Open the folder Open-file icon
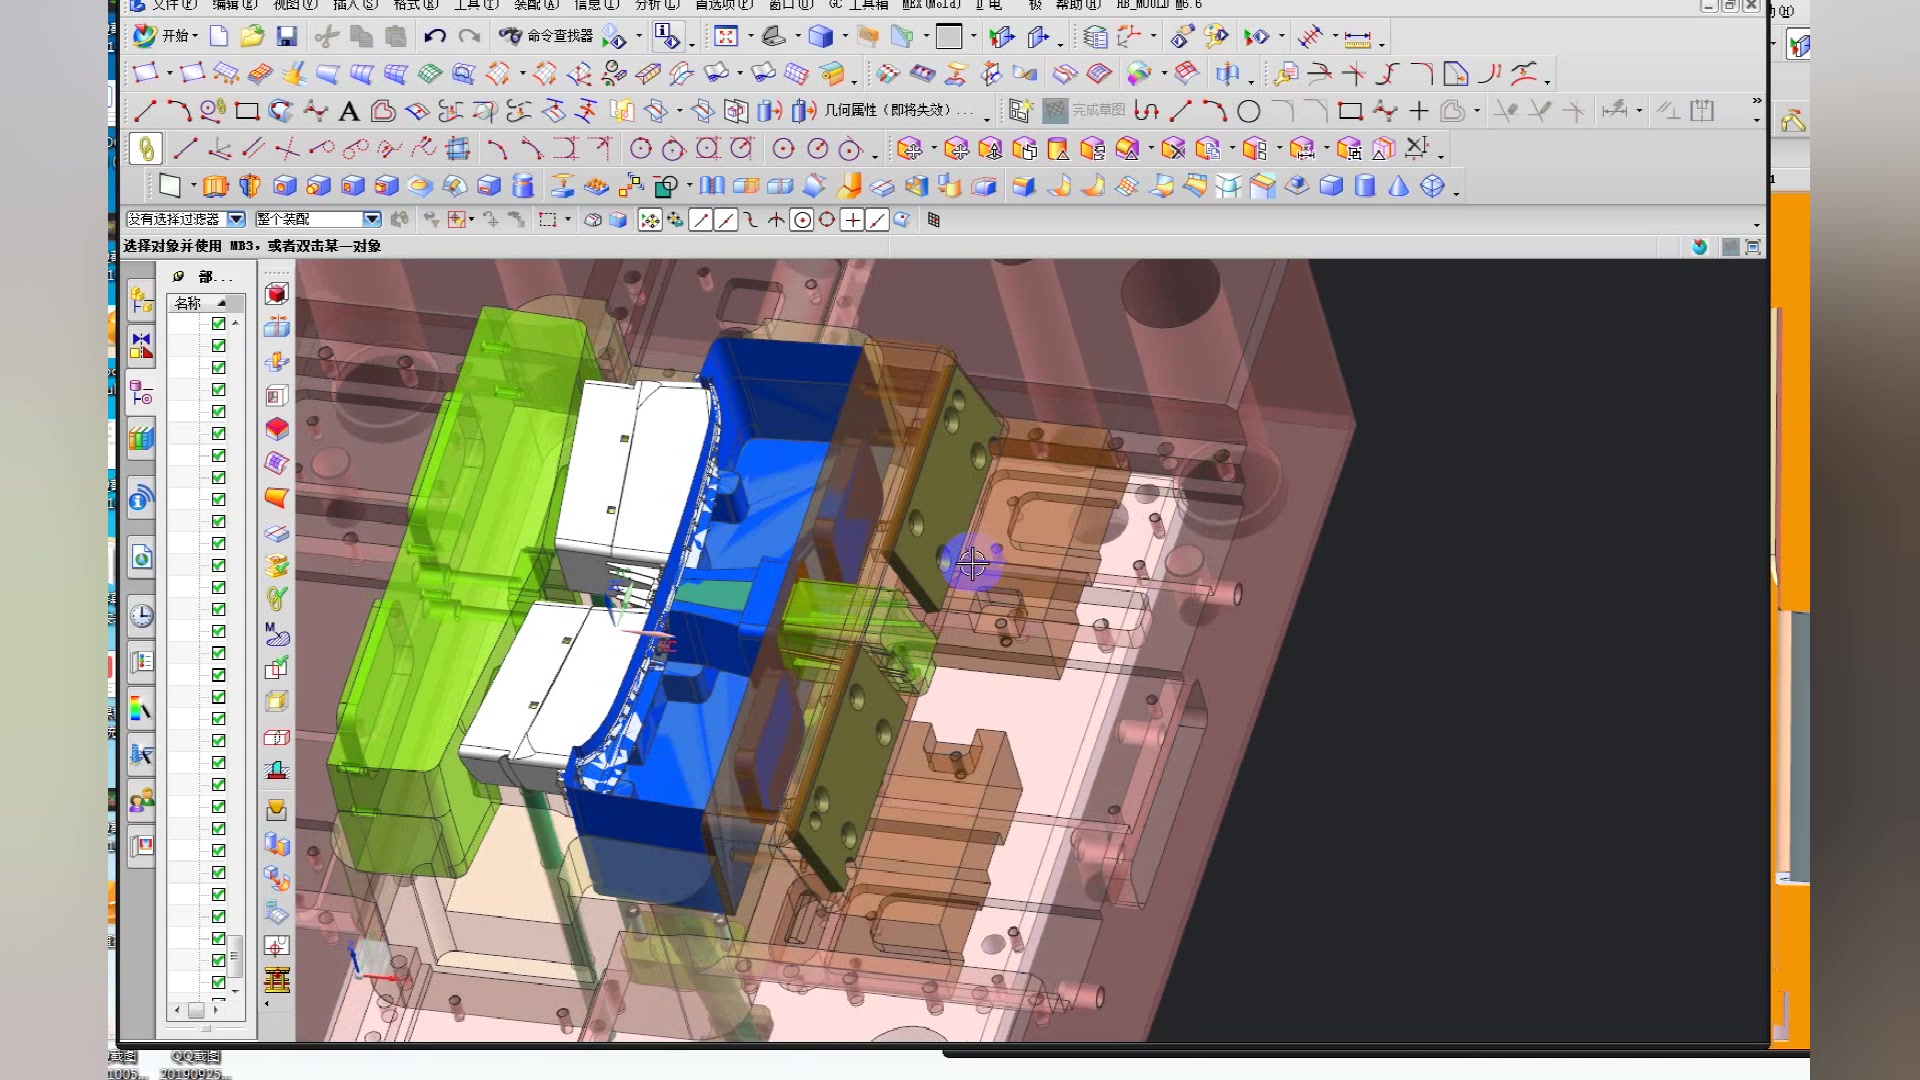This screenshot has width=1920, height=1080. (x=252, y=37)
